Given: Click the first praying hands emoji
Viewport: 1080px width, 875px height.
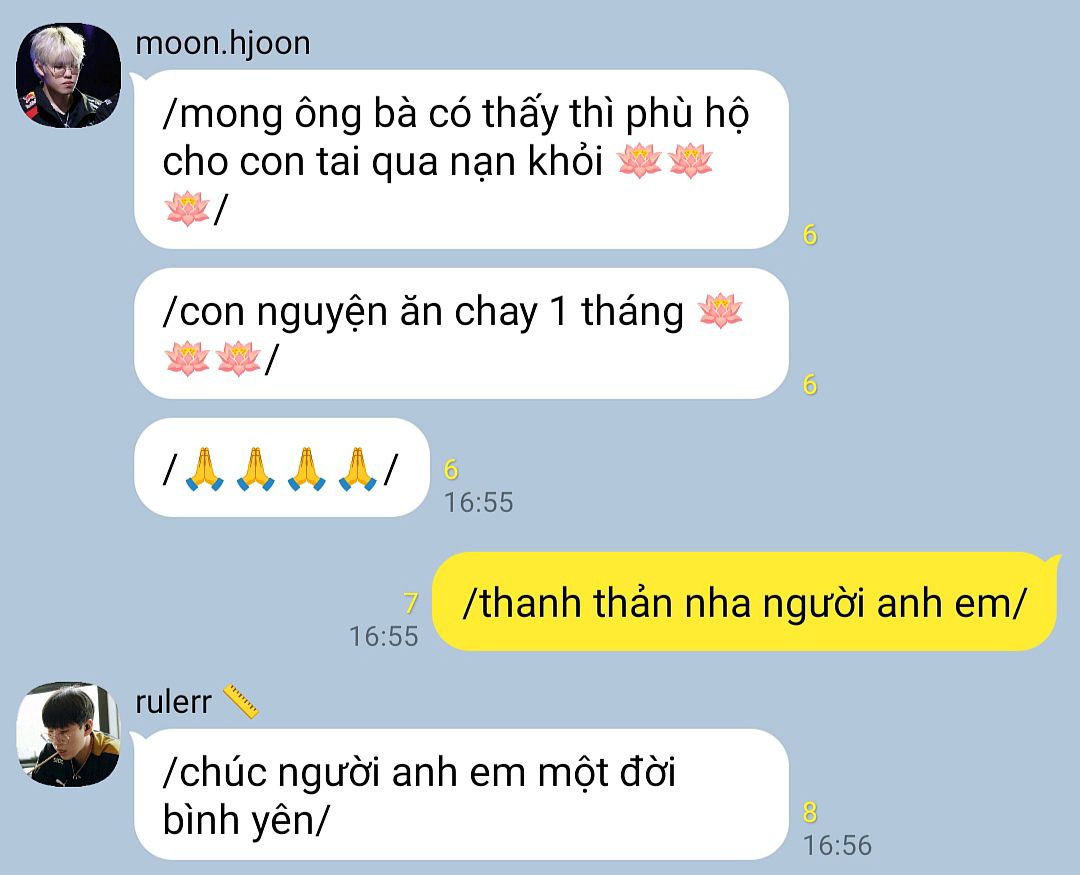Looking at the screenshot, I should pyautogui.click(x=205, y=469).
